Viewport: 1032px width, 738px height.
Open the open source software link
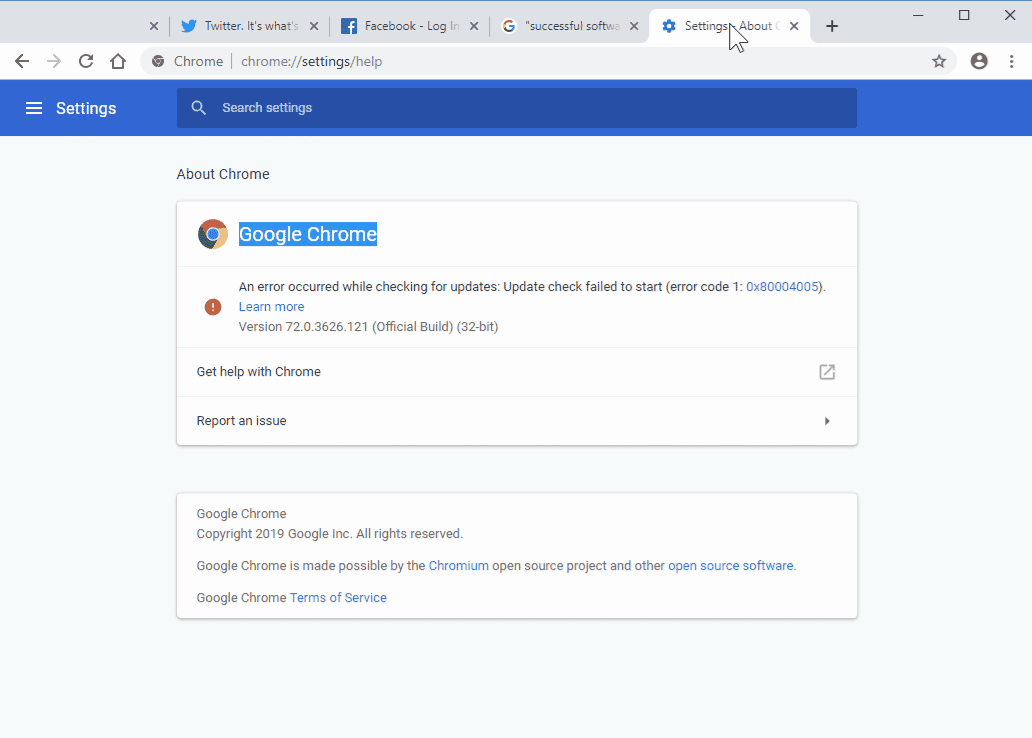[x=731, y=566]
